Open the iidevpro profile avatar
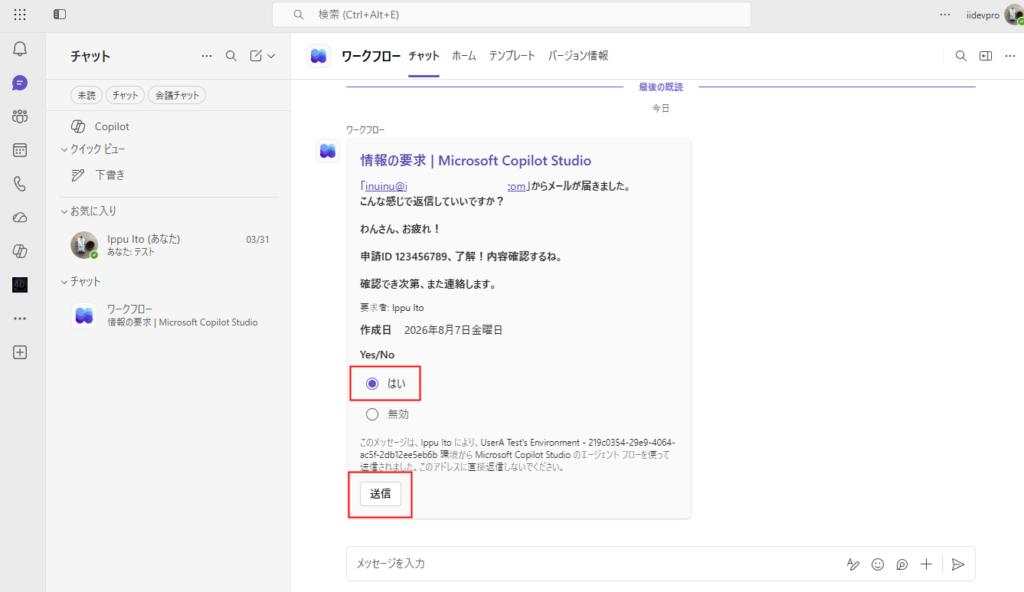The width and height of the screenshot is (1024, 592). (x=1014, y=14)
